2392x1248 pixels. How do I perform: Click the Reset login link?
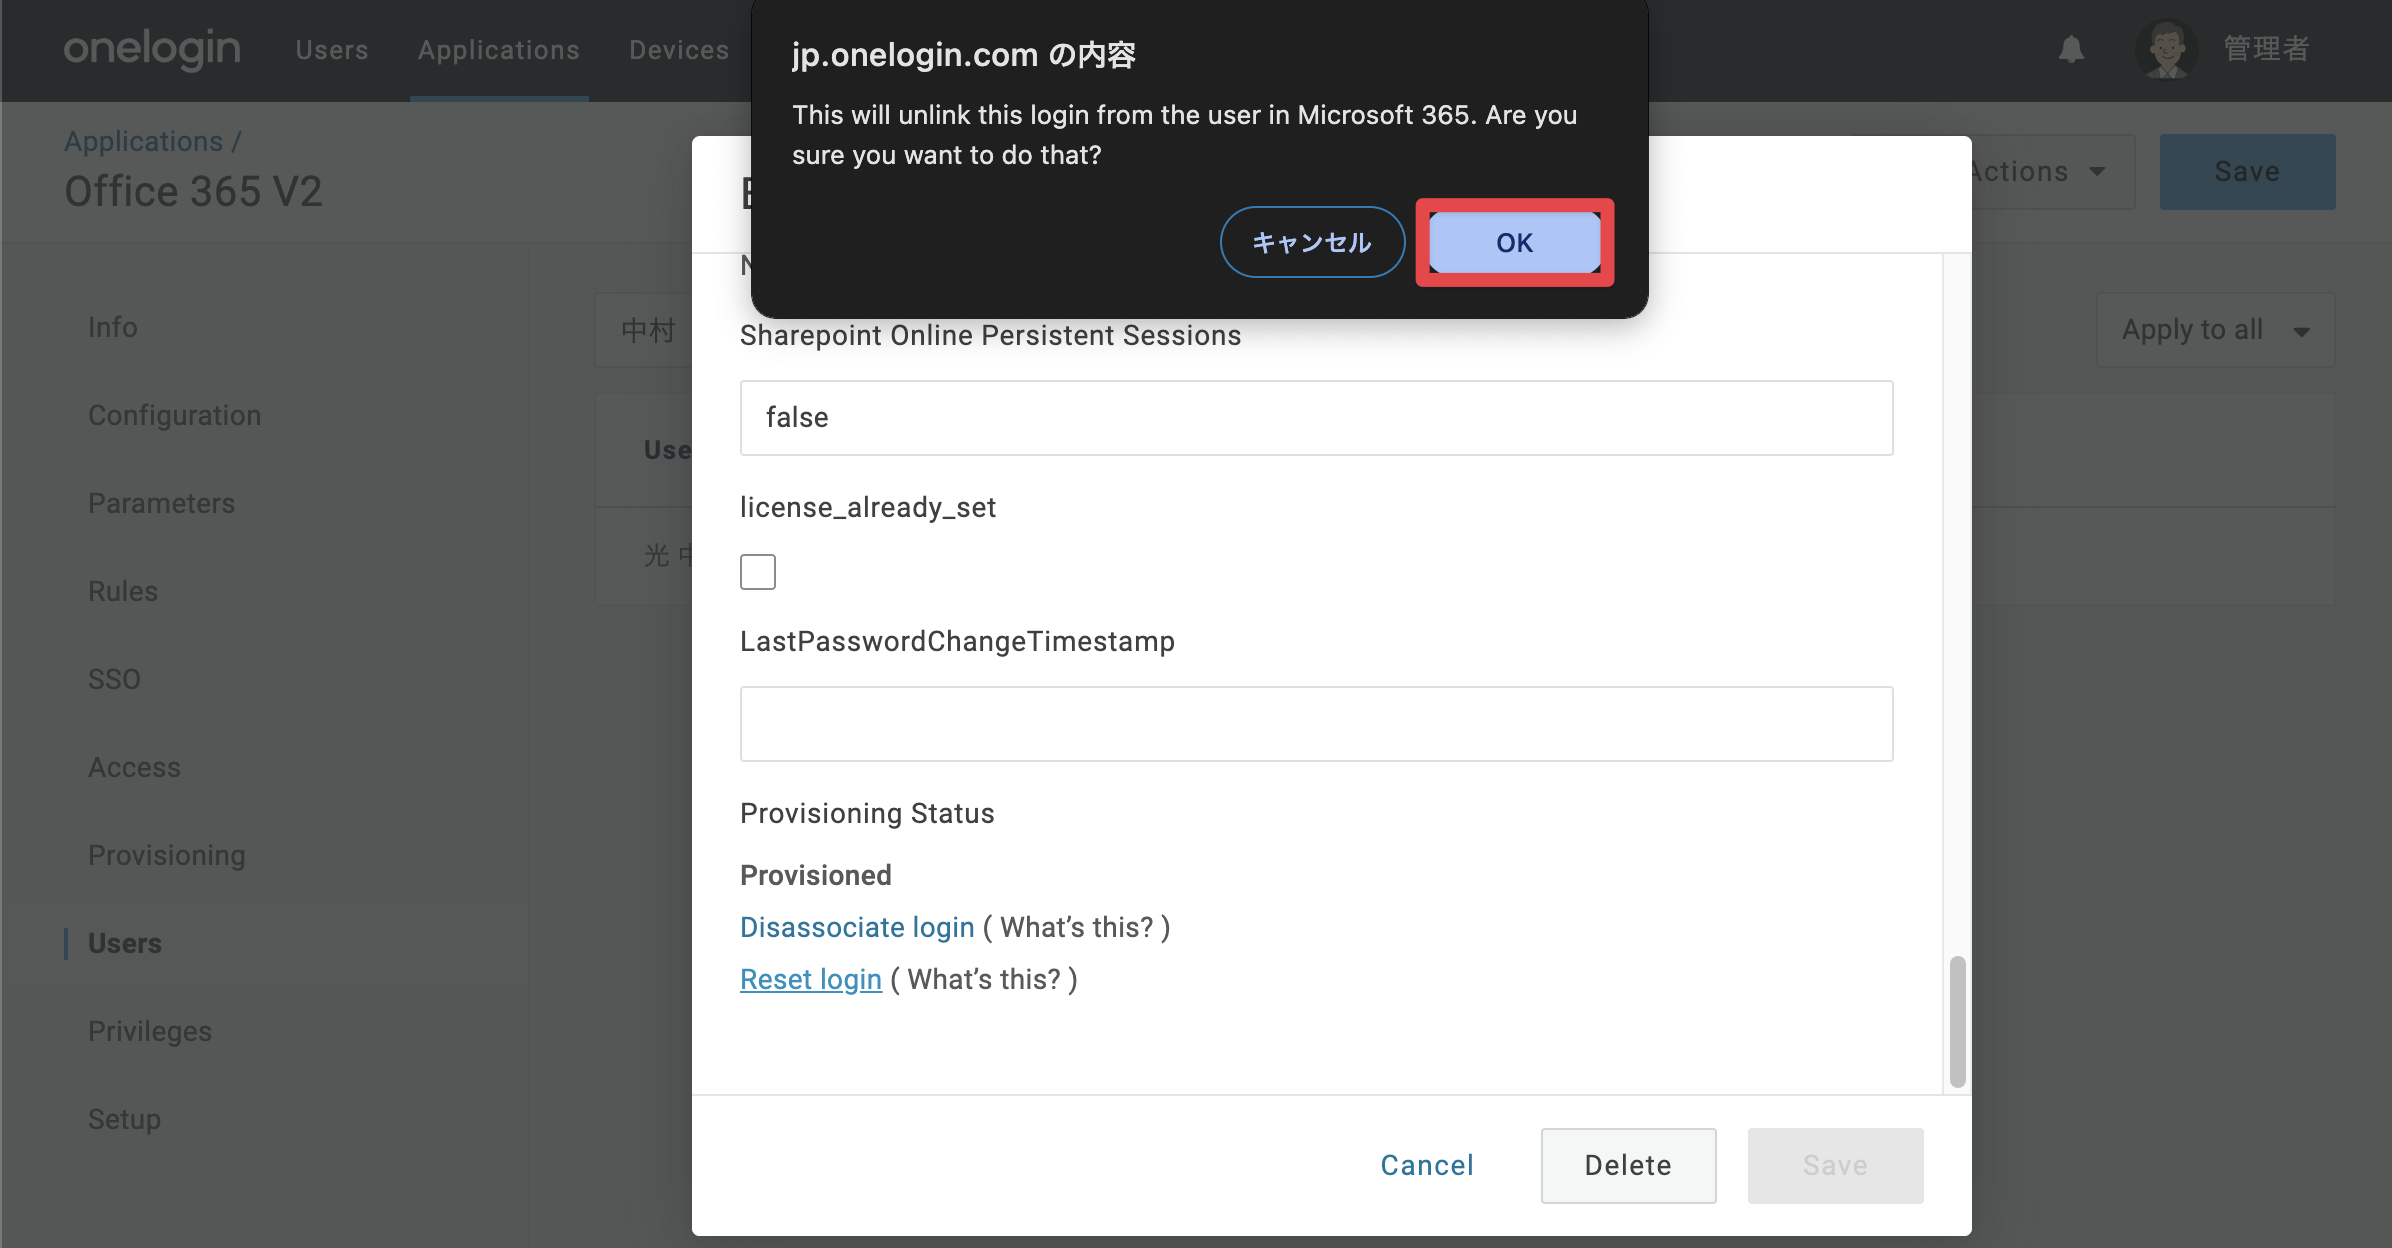[811, 979]
